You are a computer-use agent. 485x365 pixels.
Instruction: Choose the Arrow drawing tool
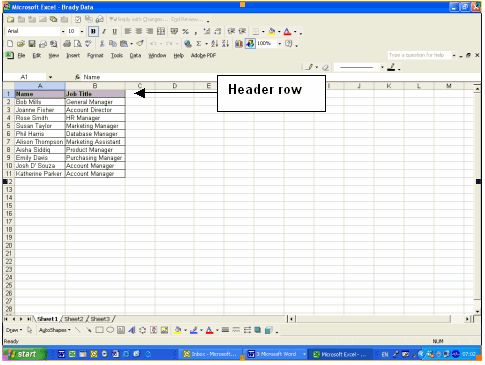pyautogui.click(x=88, y=330)
